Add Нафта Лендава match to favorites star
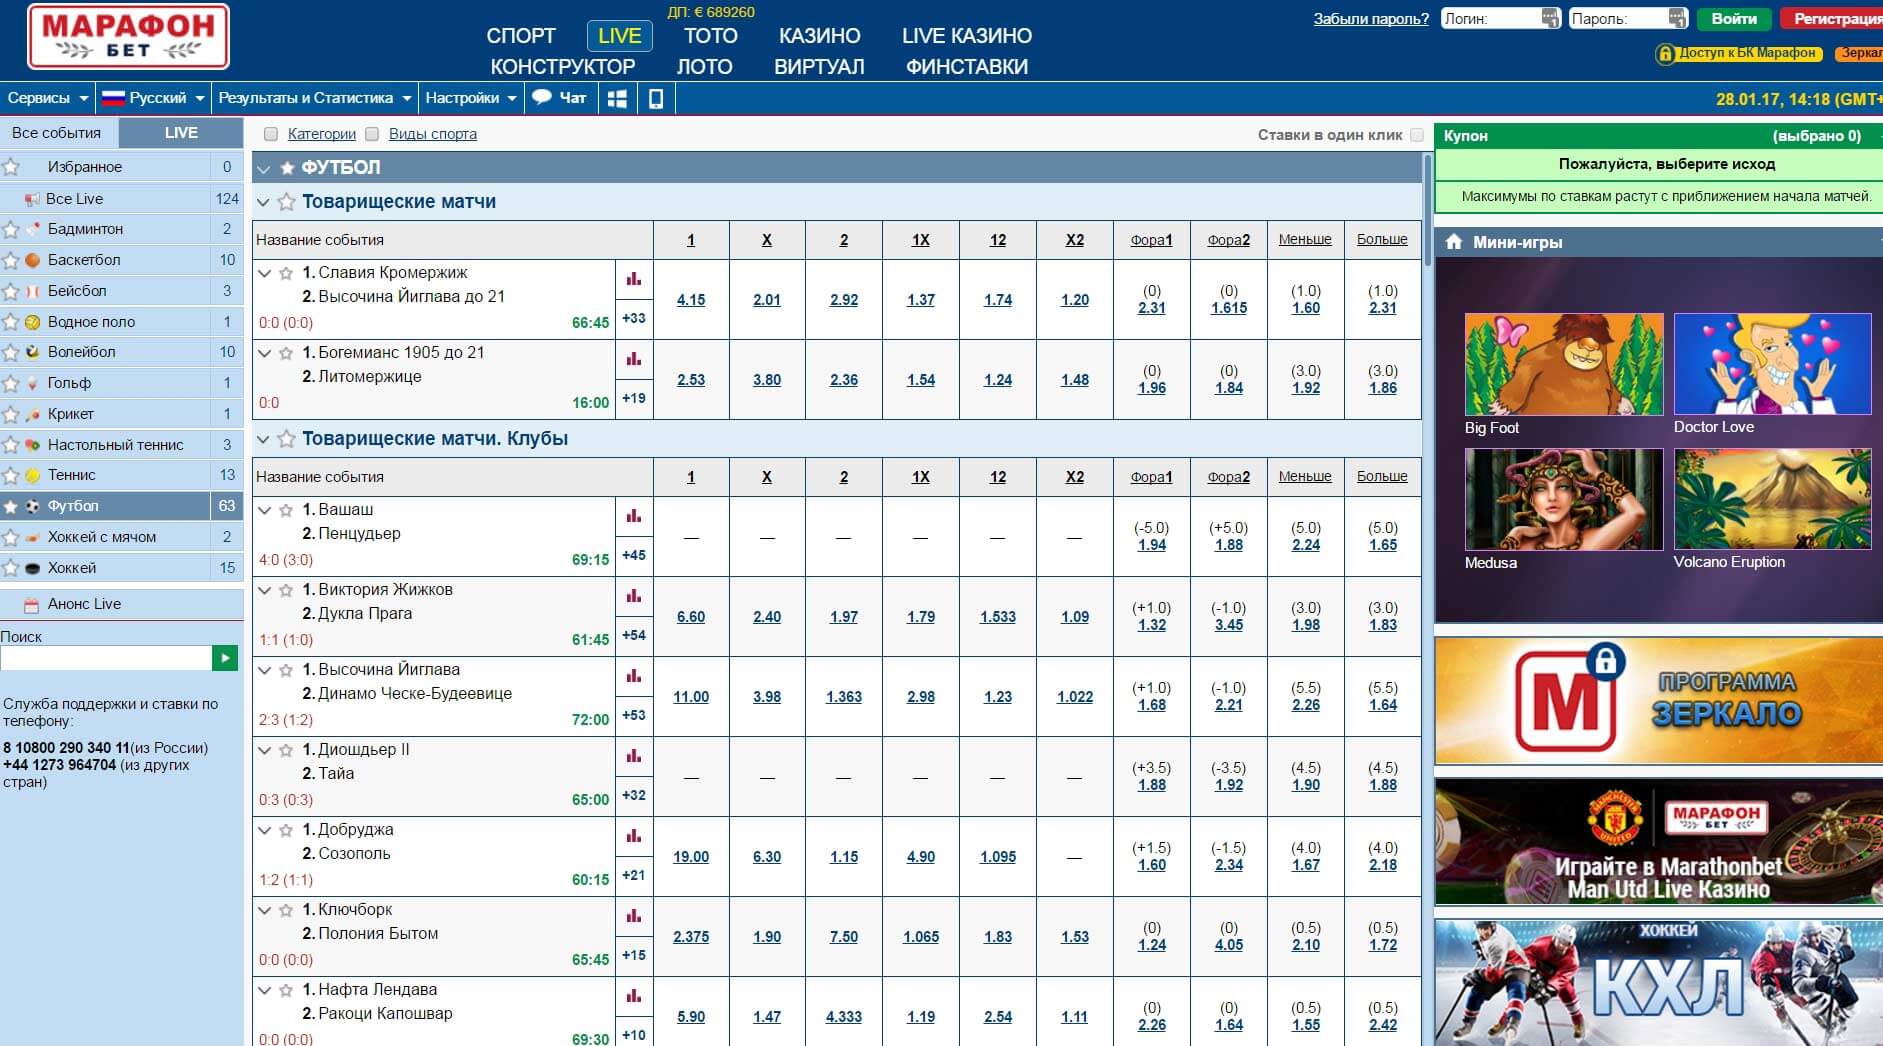Image resolution: width=1883 pixels, height=1046 pixels. (287, 990)
